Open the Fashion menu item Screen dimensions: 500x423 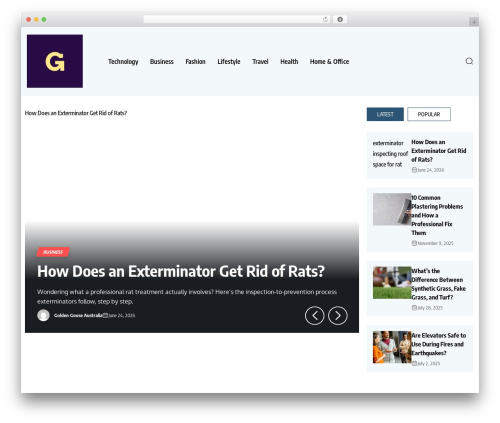(195, 62)
